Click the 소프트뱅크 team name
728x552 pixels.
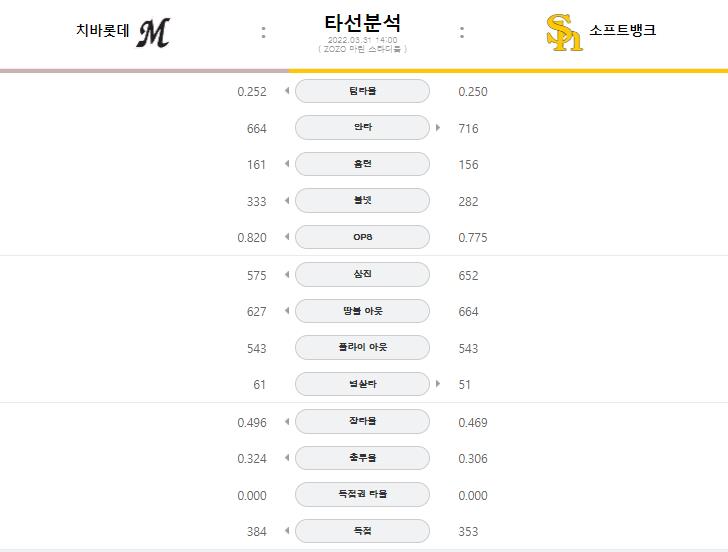[x=623, y=30]
